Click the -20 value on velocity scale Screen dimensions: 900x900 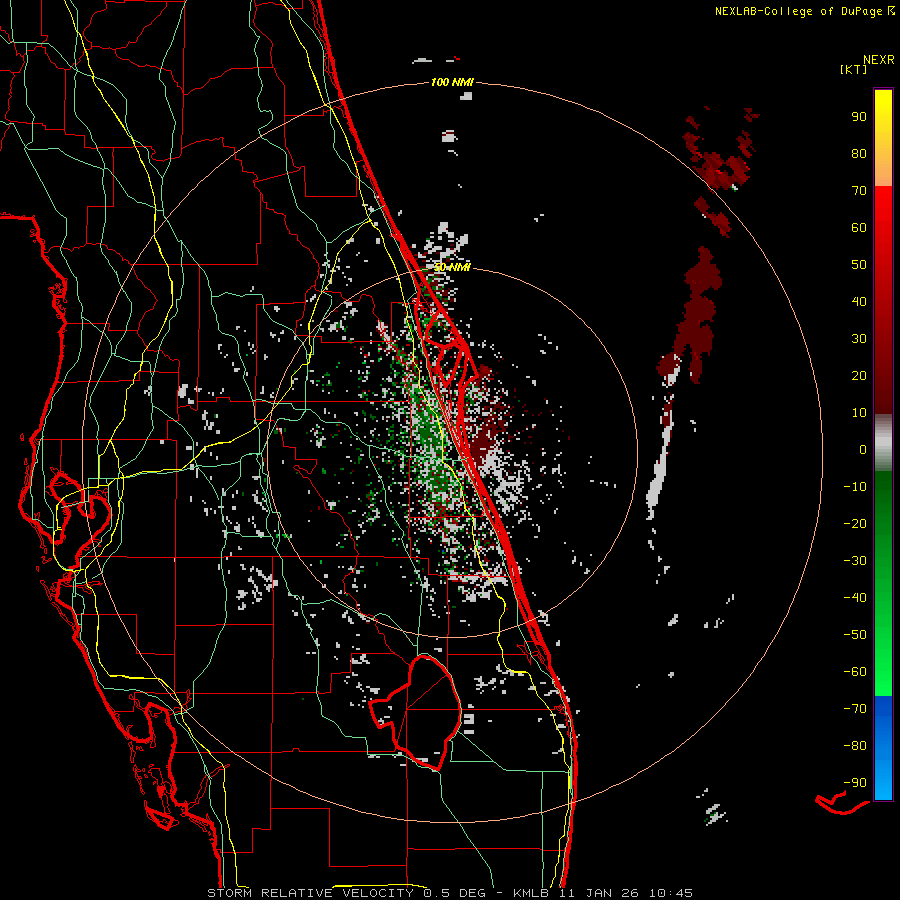[x=855, y=523]
